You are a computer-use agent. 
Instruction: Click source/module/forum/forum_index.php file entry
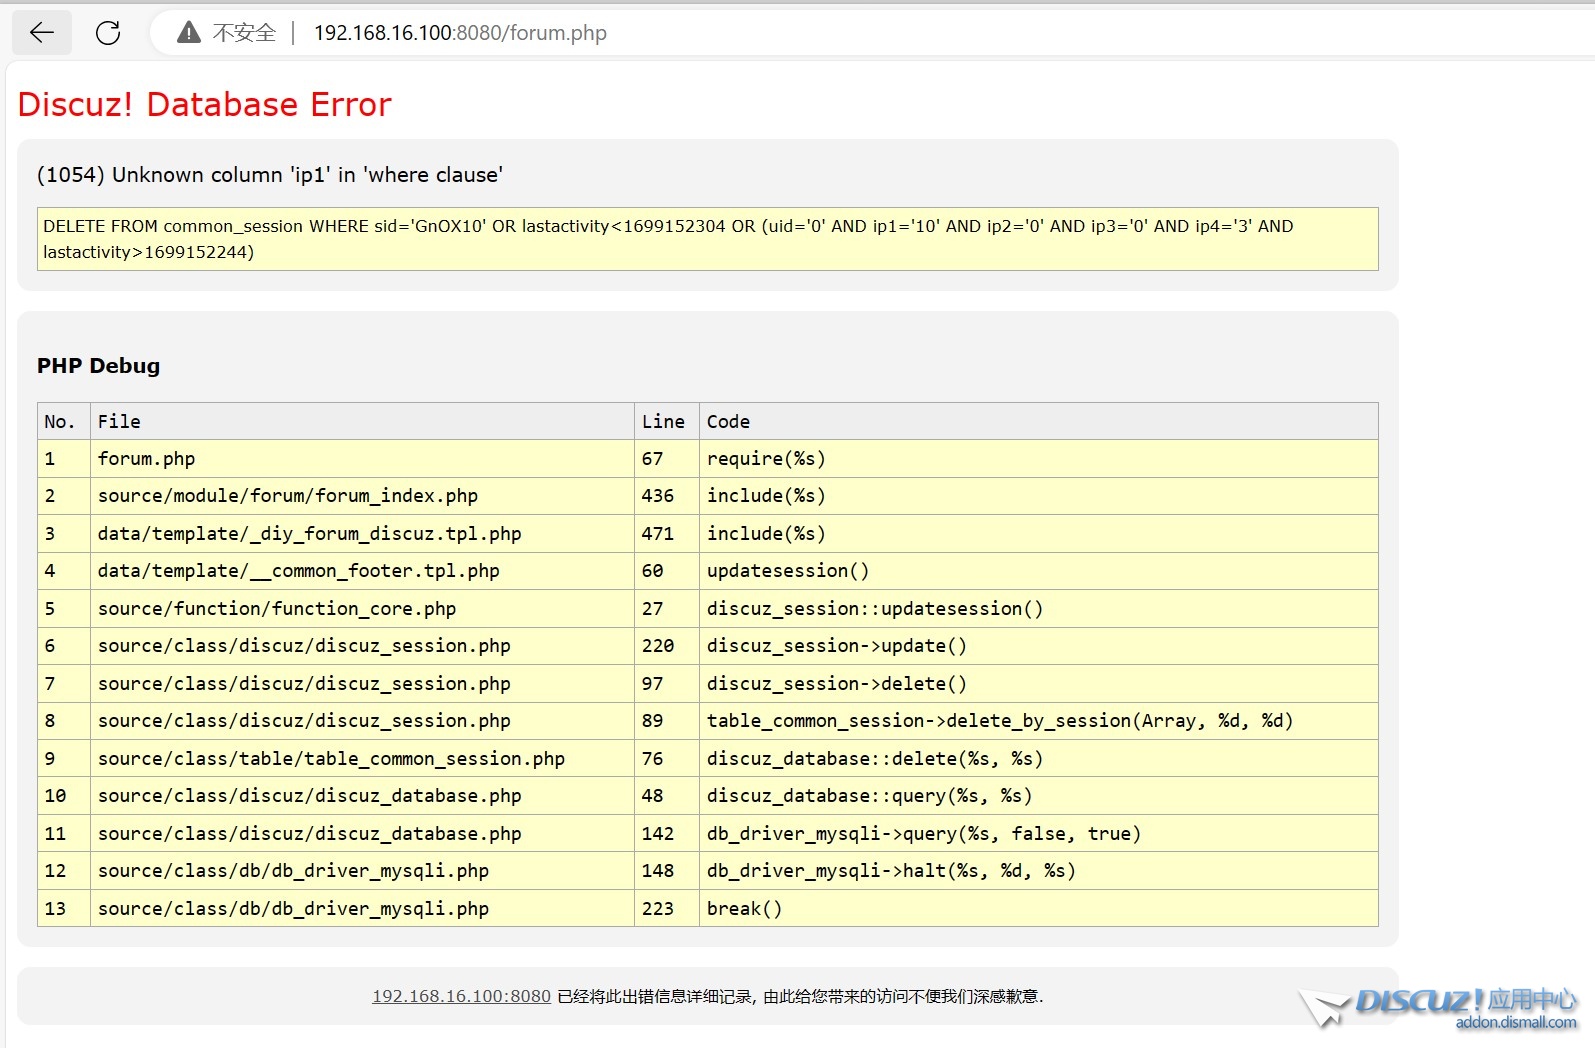click(287, 496)
